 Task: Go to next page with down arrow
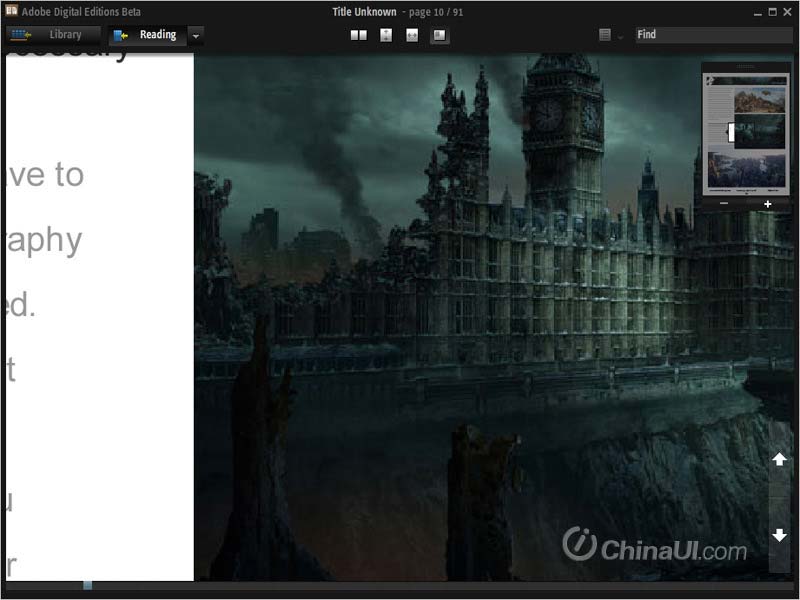pyautogui.click(x=779, y=535)
